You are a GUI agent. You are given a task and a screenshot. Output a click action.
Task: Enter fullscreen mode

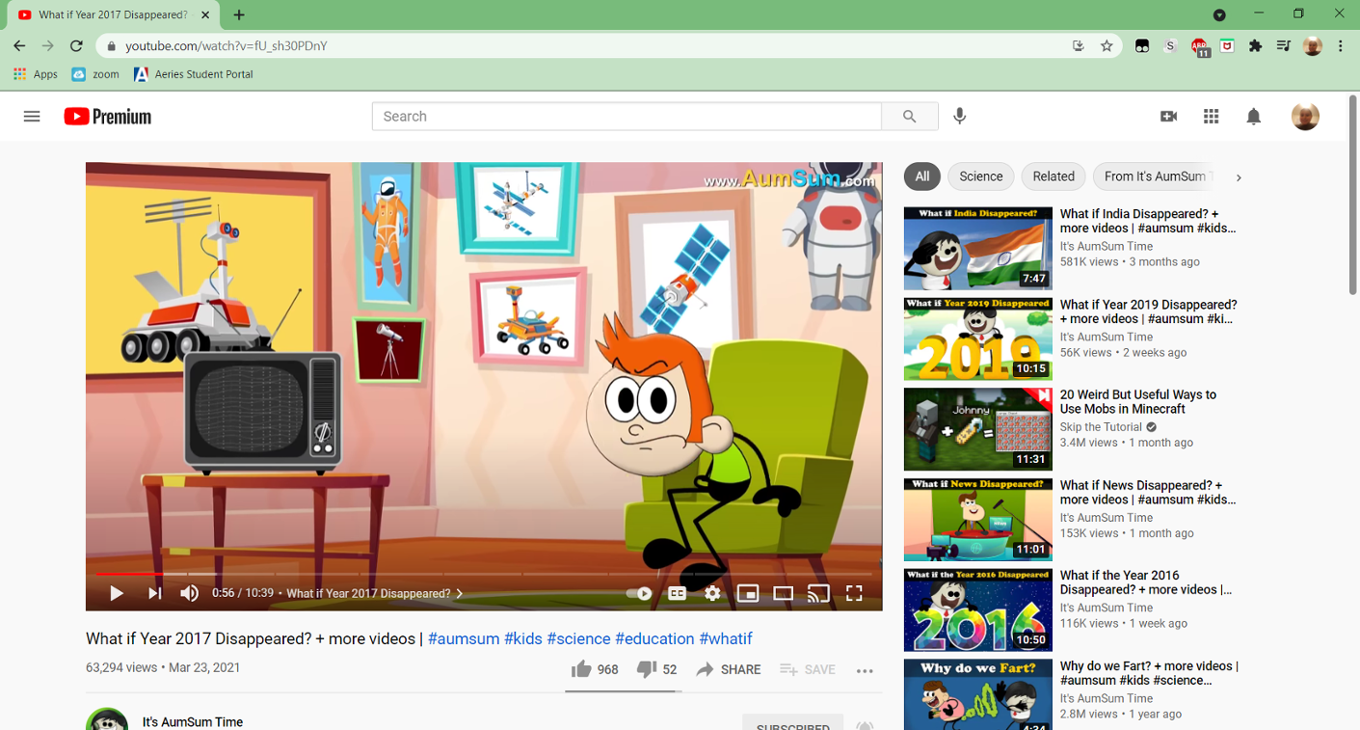pos(854,593)
